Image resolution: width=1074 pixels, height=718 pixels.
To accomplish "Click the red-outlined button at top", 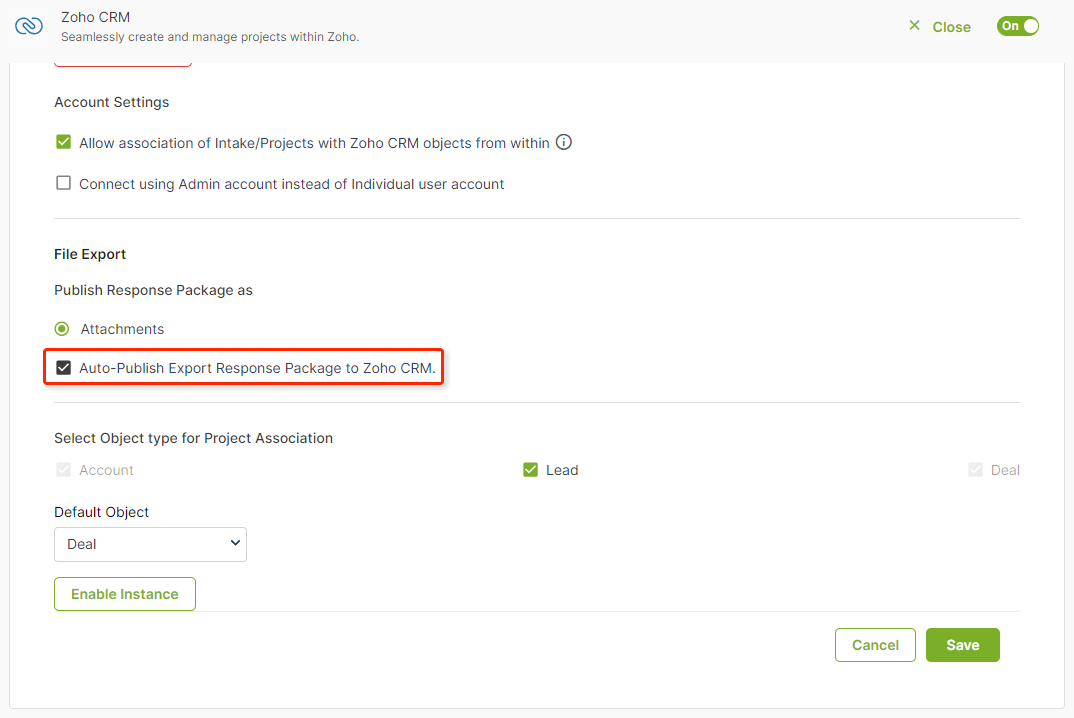I will click(122, 64).
